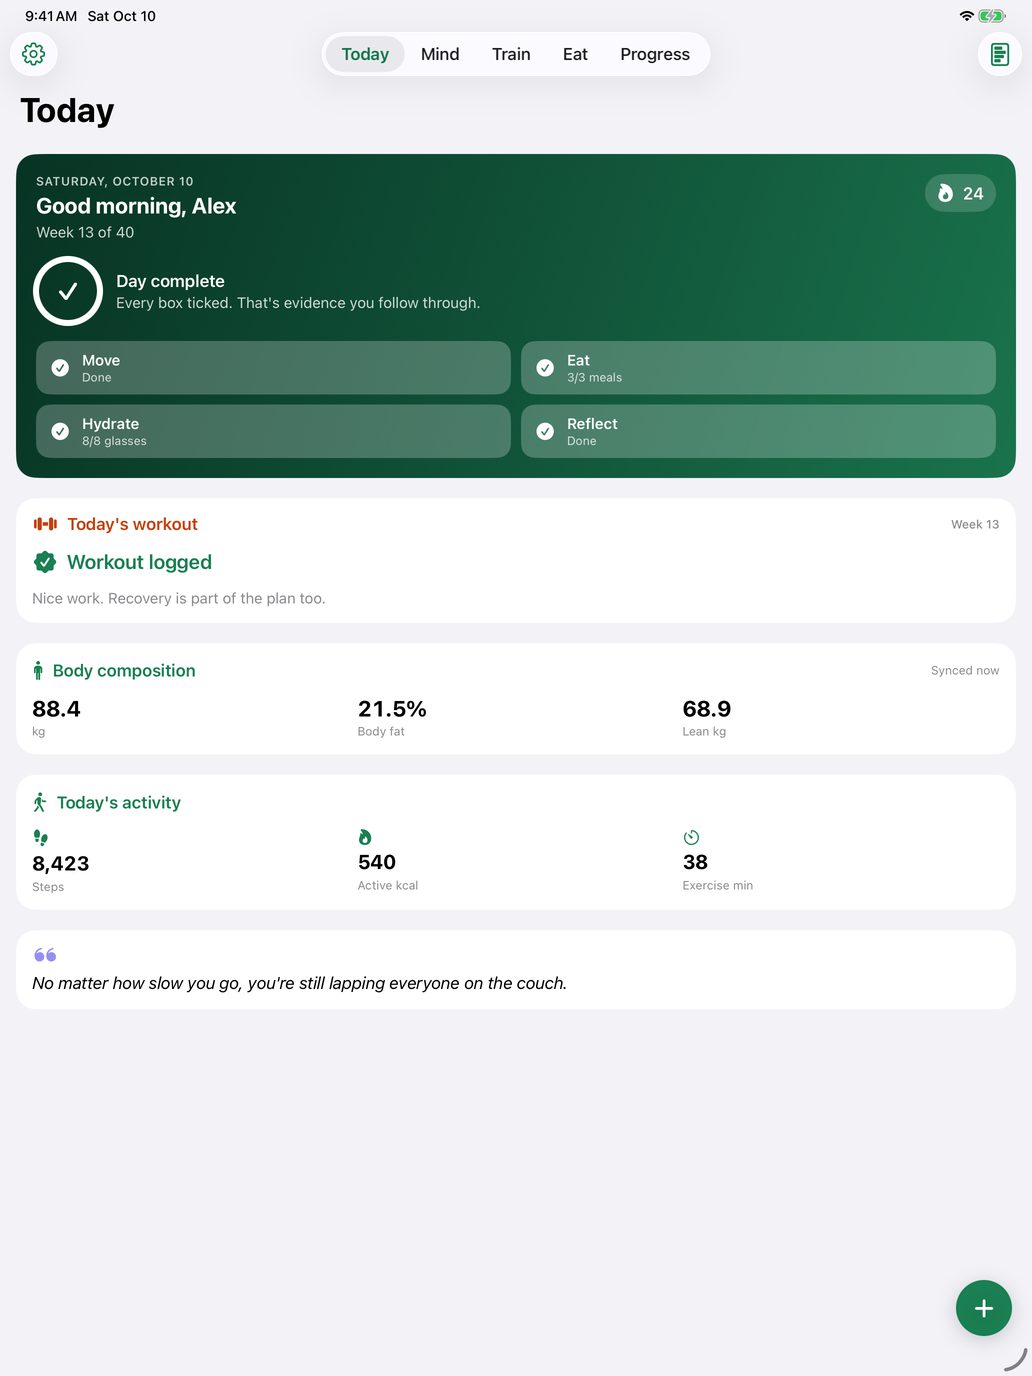Tap the green plus add button
The image size is (1032, 1376).
[x=983, y=1308]
